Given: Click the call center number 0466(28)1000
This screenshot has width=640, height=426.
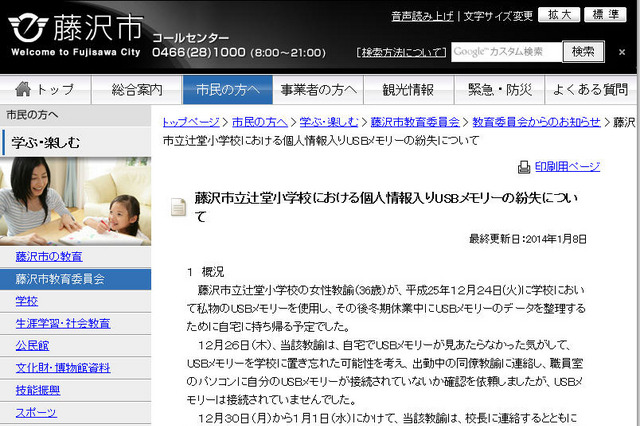Looking at the screenshot, I should 199,53.
